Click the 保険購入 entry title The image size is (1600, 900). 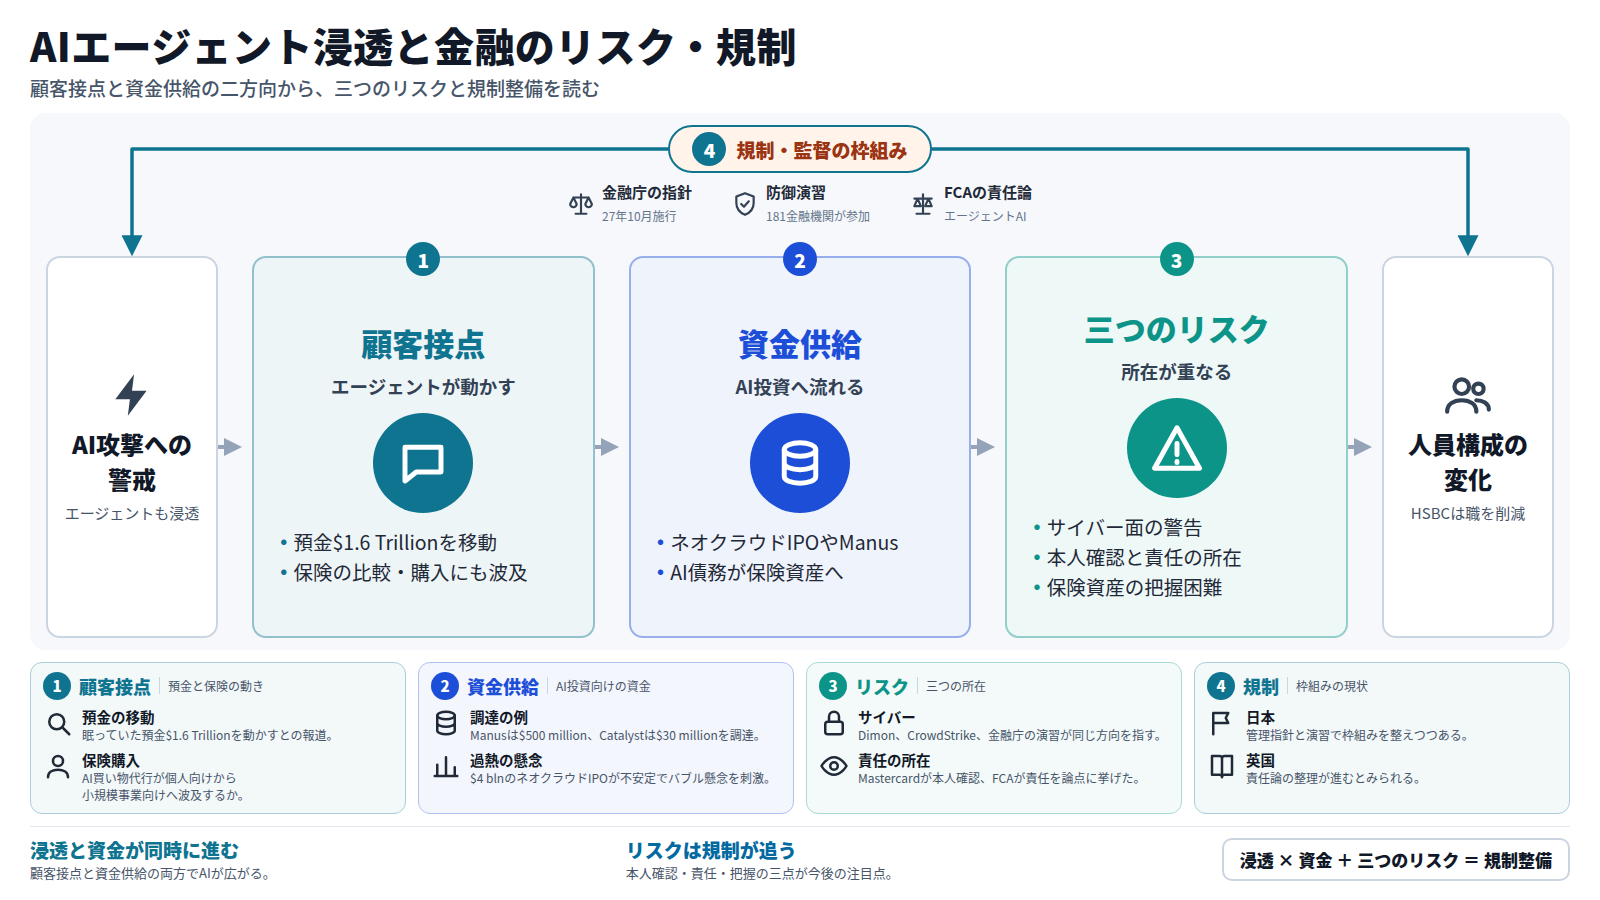click(x=111, y=761)
